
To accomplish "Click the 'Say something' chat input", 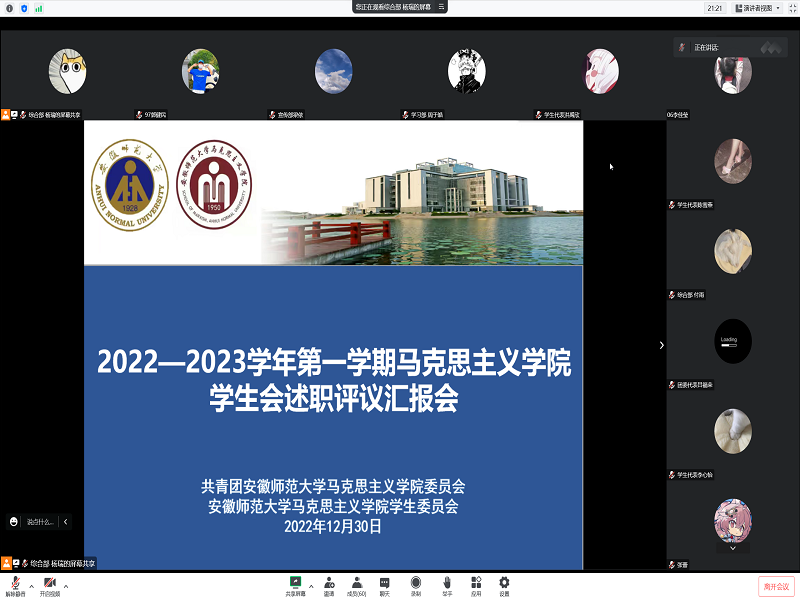I will (40, 521).
